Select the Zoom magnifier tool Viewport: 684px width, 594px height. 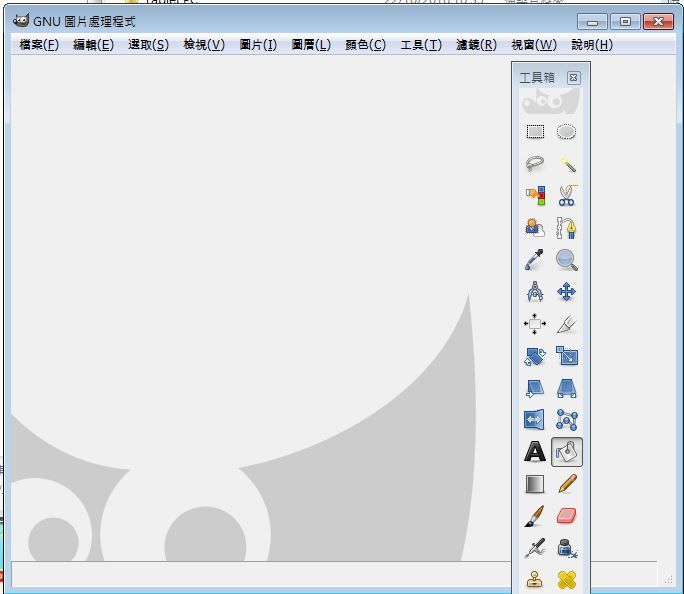[566, 260]
